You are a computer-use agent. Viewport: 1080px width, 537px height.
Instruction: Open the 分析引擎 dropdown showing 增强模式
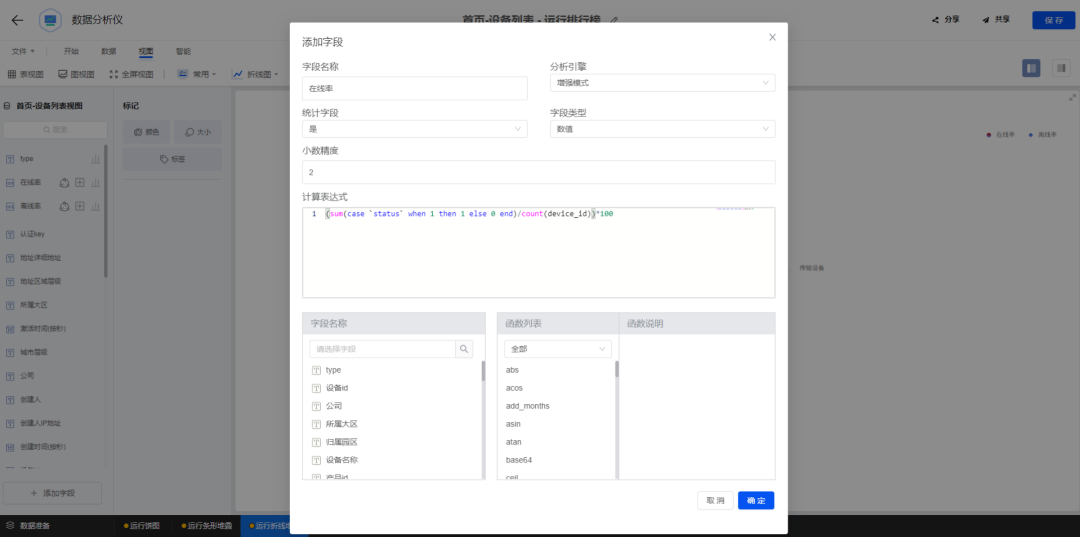point(663,83)
